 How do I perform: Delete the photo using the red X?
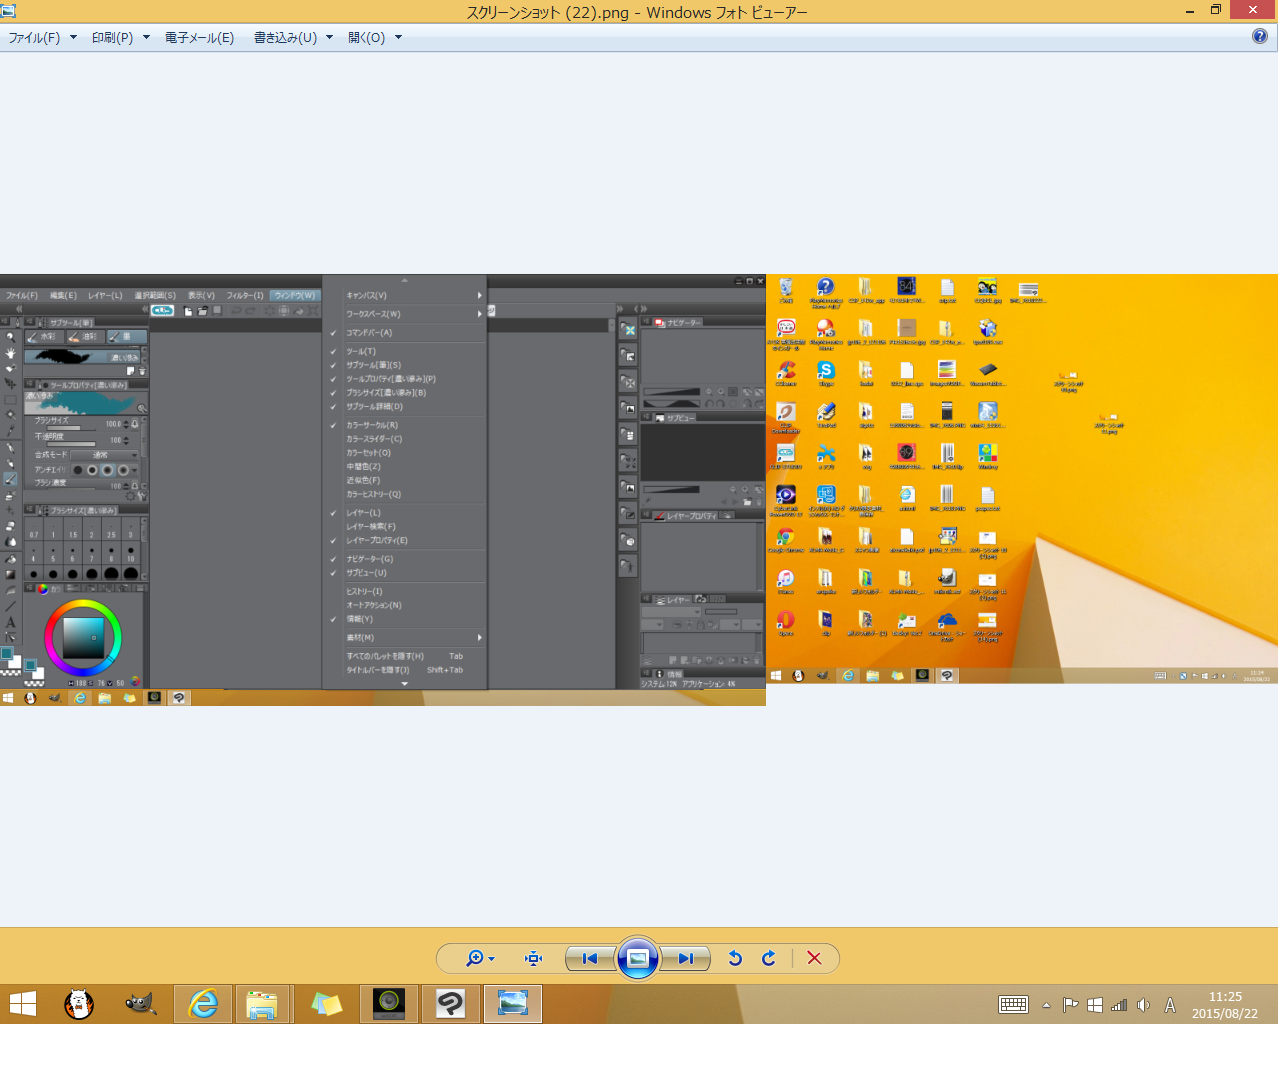point(814,958)
